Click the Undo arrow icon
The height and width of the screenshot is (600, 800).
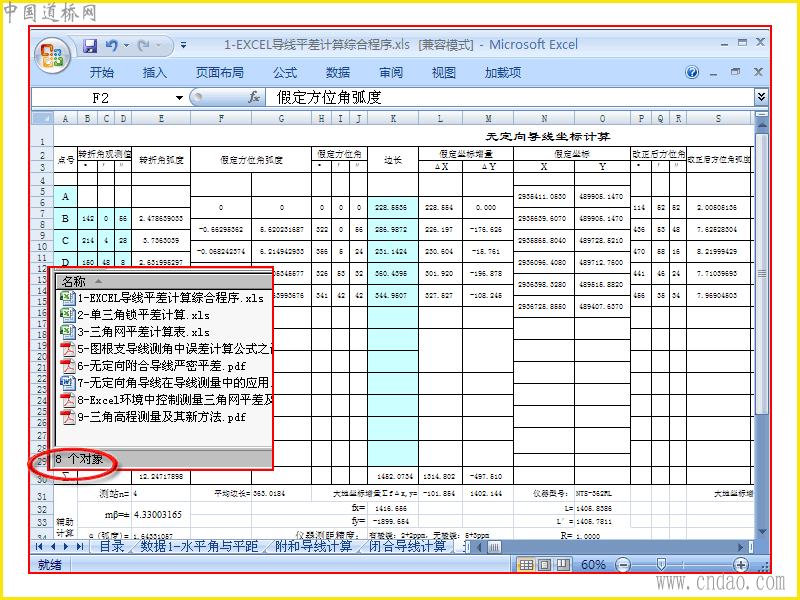click(112, 45)
